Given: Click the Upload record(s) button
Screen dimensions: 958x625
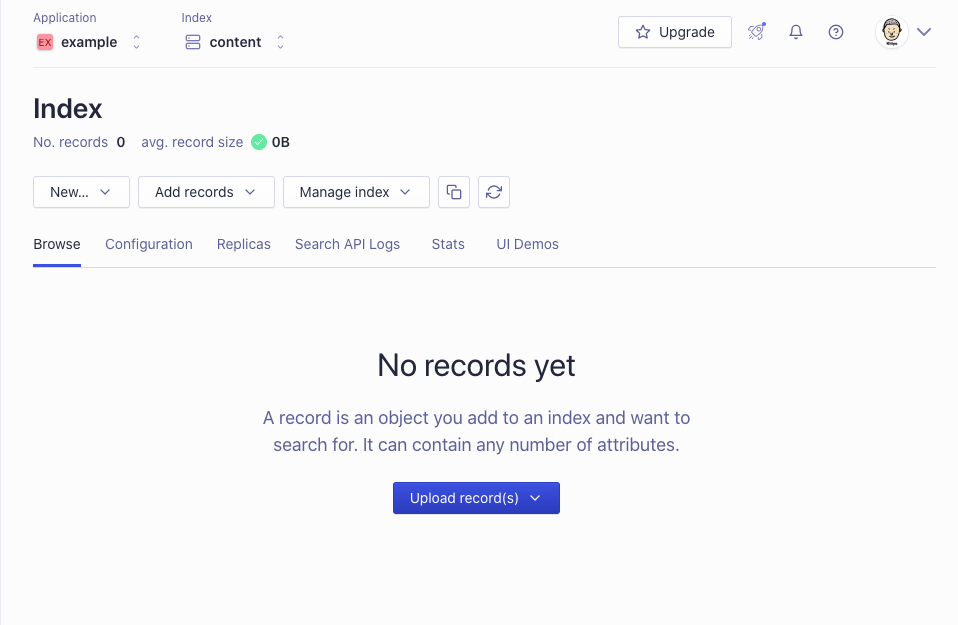Looking at the screenshot, I should [476, 498].
